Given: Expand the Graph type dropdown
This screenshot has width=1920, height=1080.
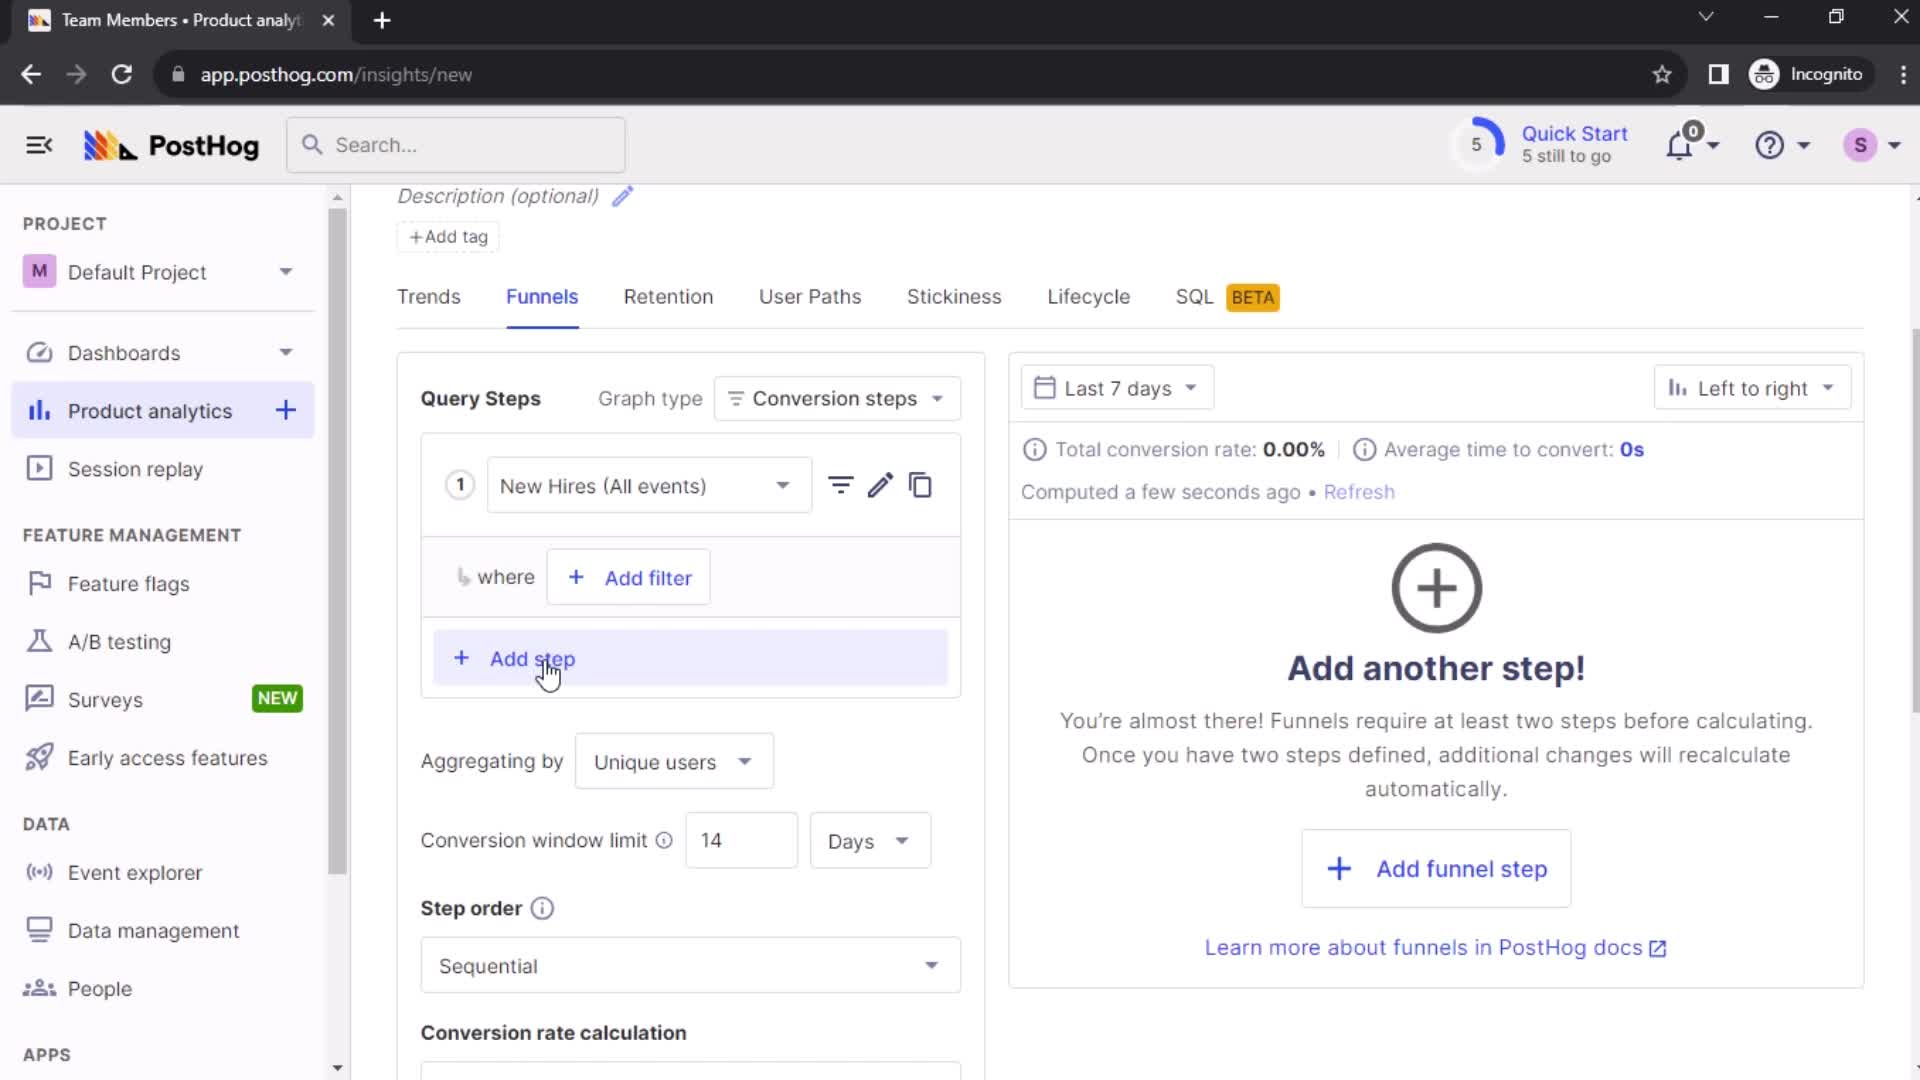Looking at the screenshot, I should (837, 398).
